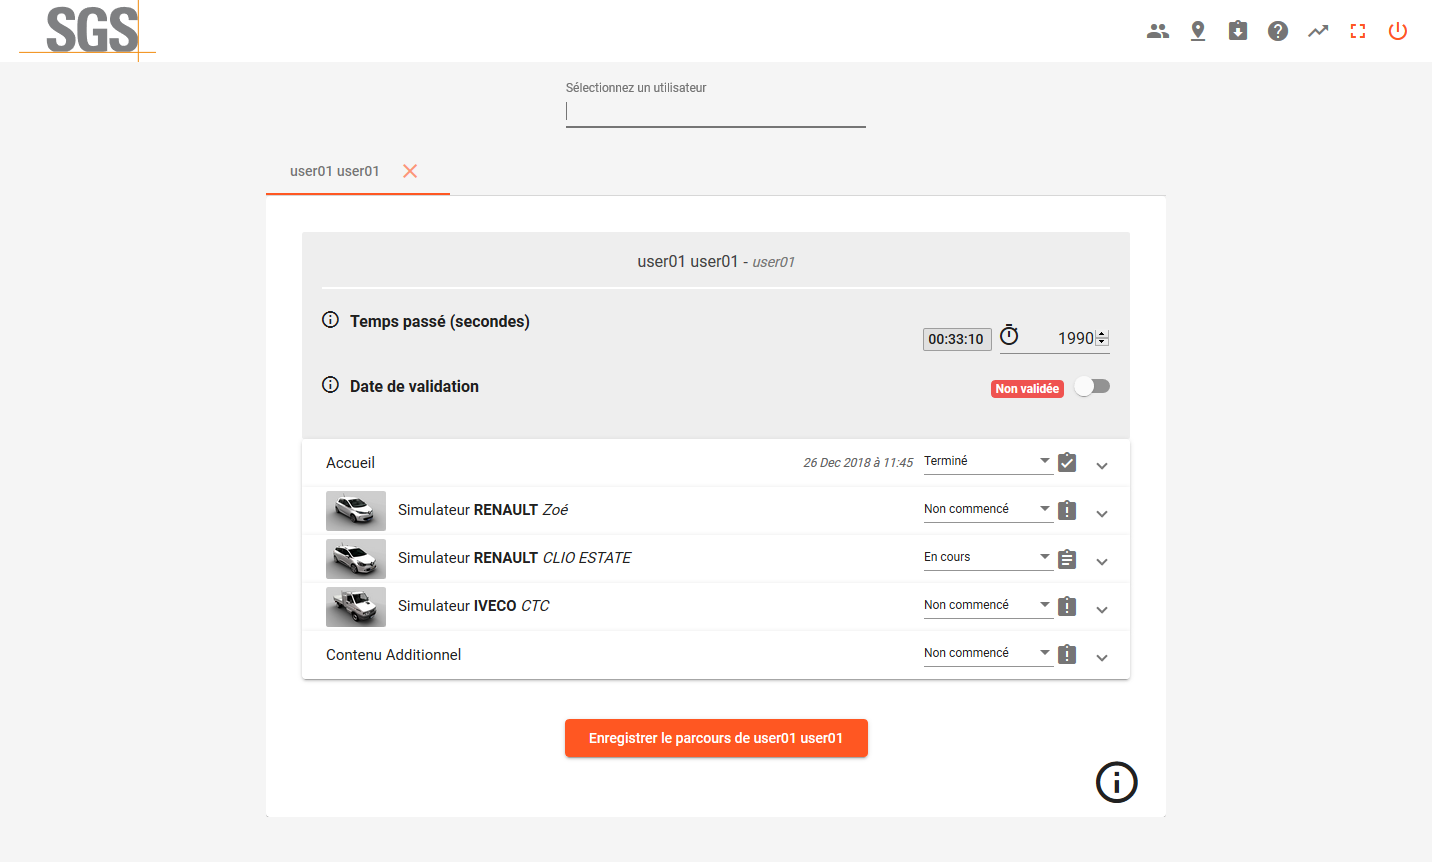Open the Accueil status dropdown showing Terminé
The image size is (1432, 862).
[988, 461]
